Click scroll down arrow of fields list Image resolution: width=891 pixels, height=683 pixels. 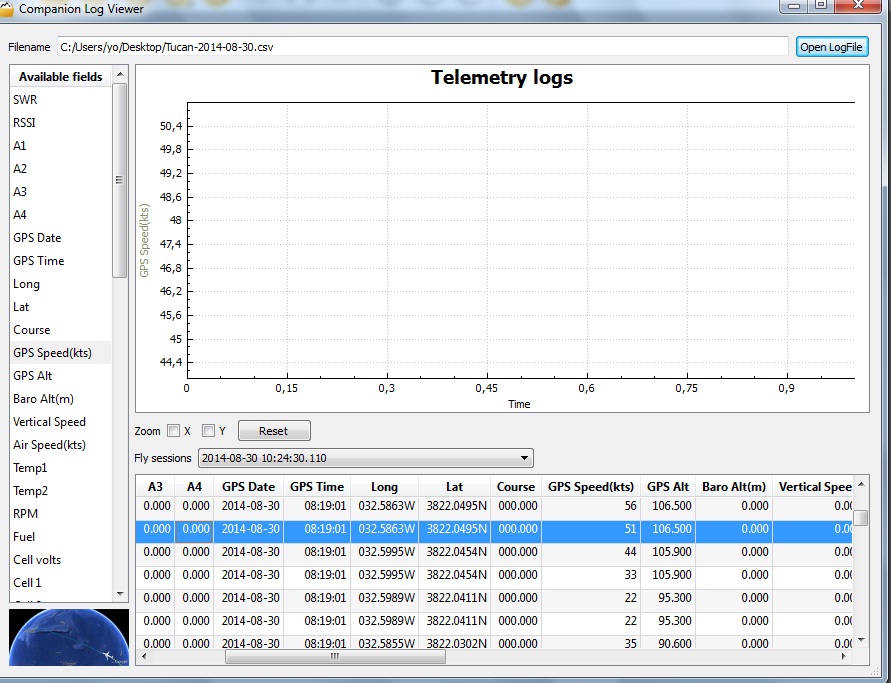coord(120,593)
